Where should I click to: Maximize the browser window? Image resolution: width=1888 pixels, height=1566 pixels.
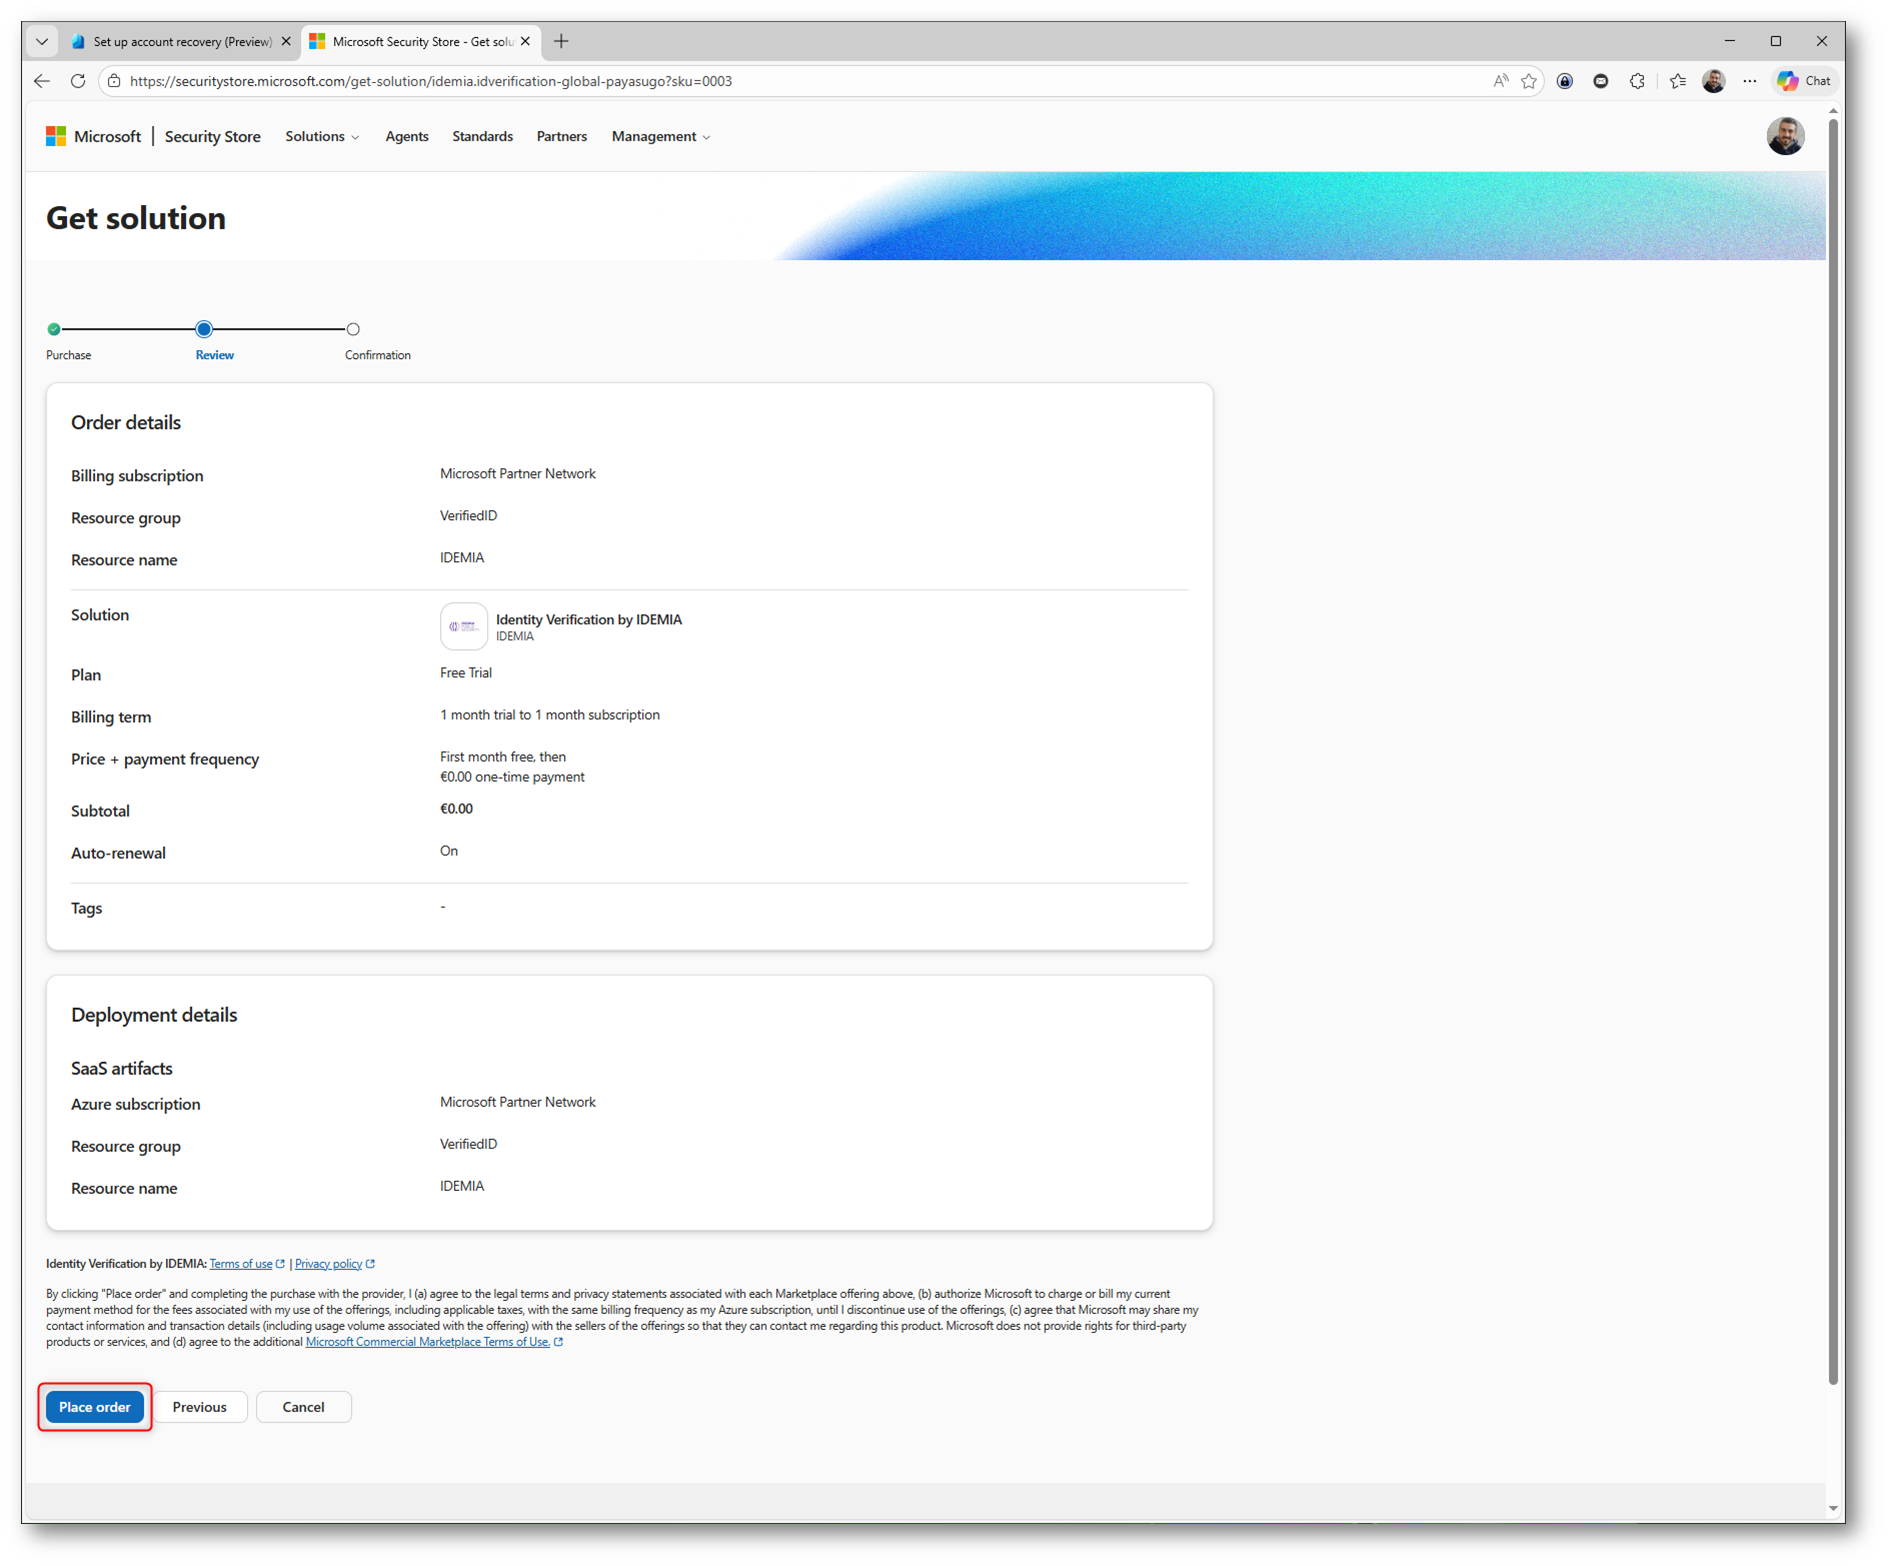click(1776, 41)
